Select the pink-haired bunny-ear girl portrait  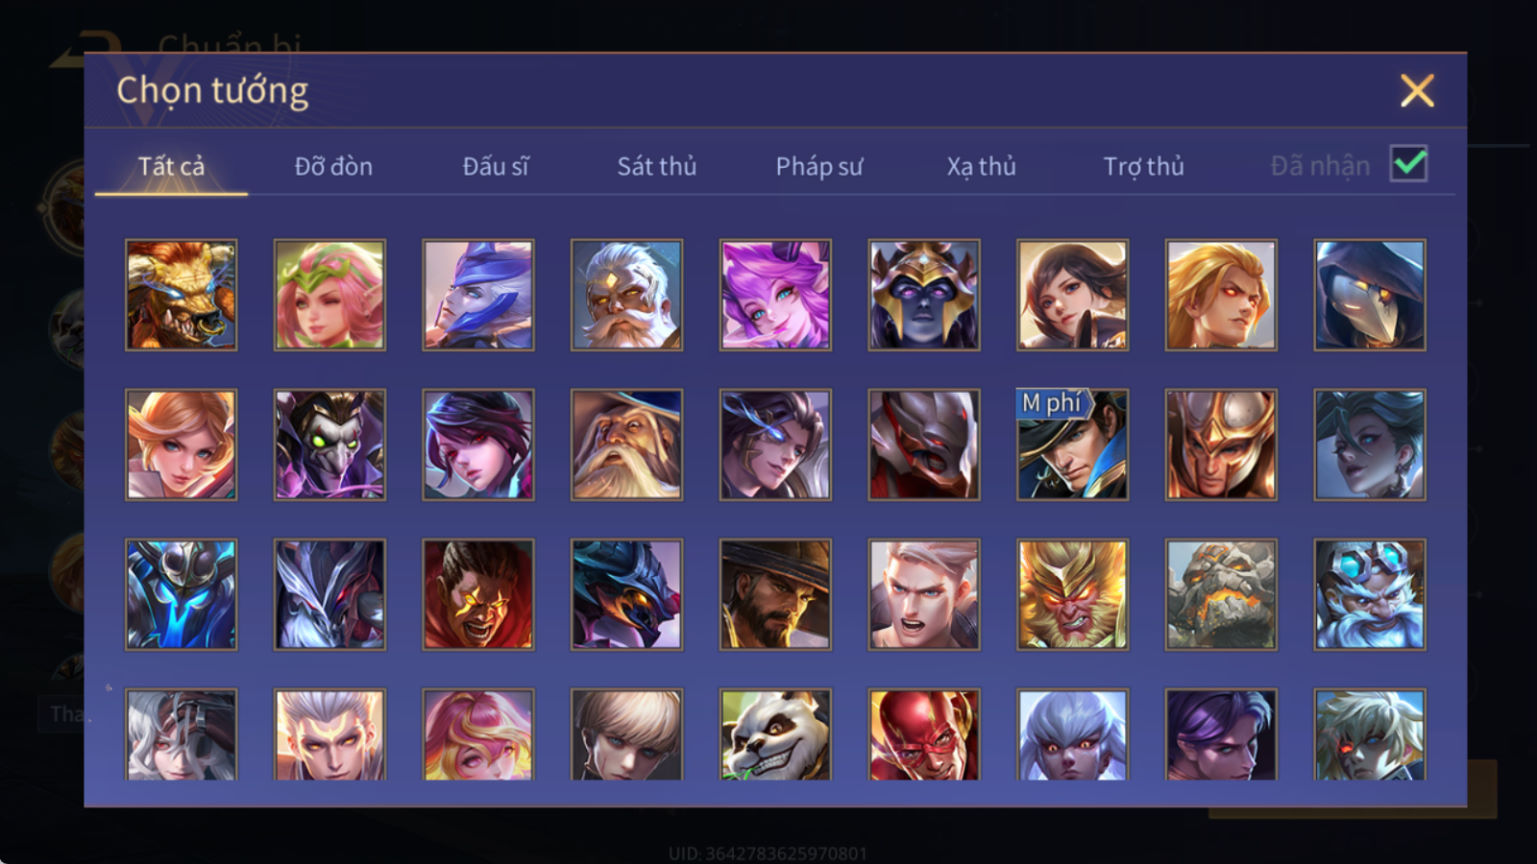775,295
